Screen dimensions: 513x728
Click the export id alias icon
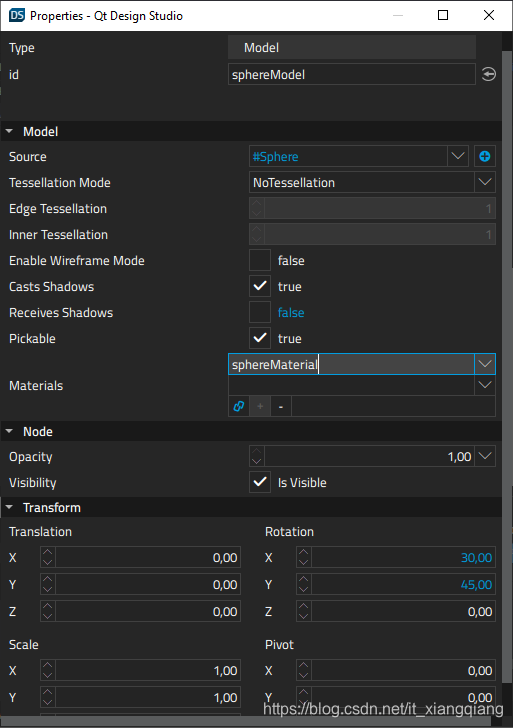[488, 74]
